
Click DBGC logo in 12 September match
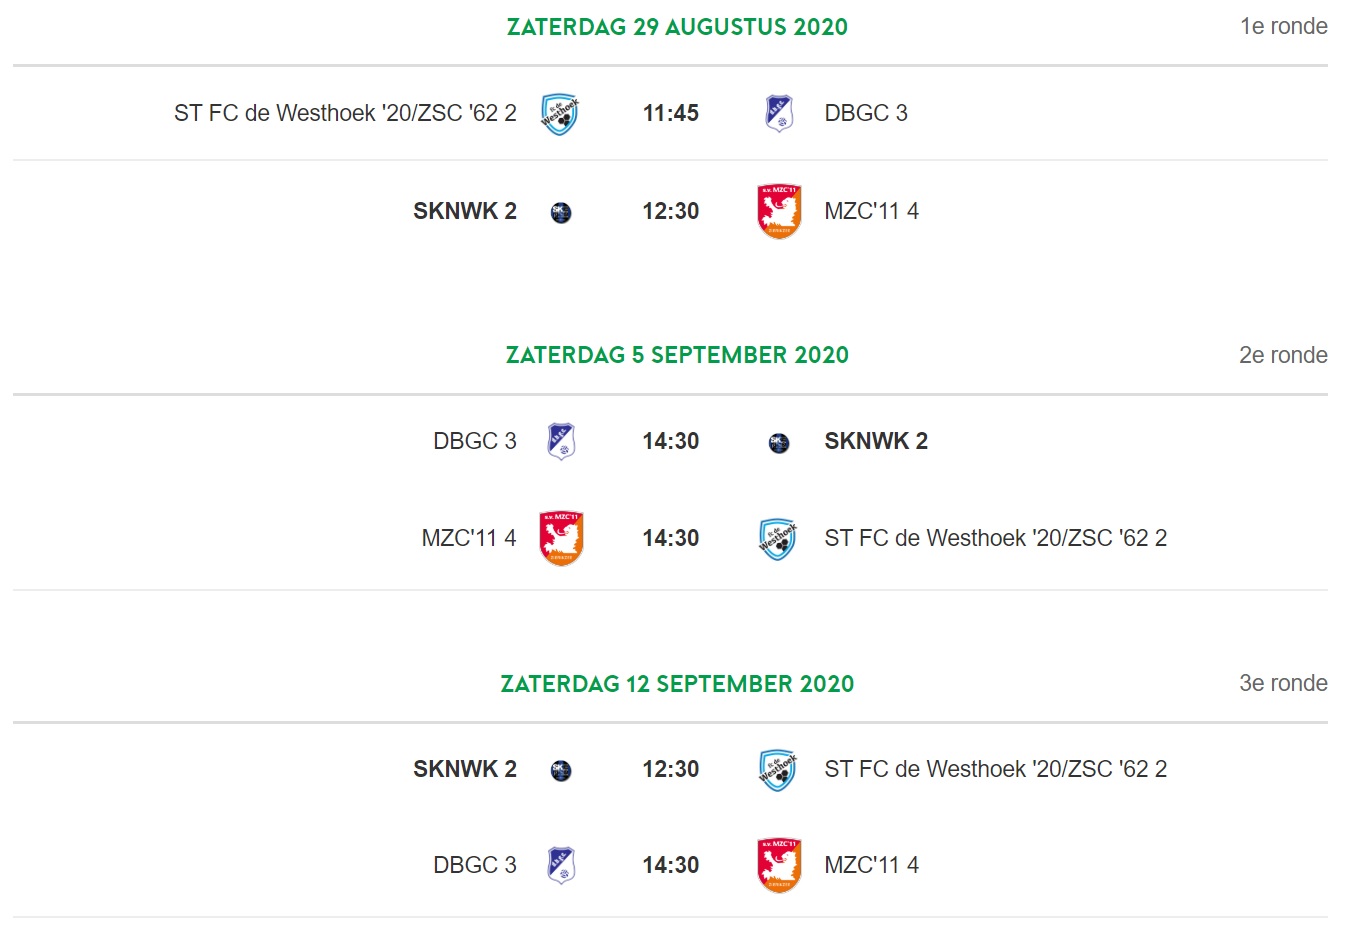[561, 866]
